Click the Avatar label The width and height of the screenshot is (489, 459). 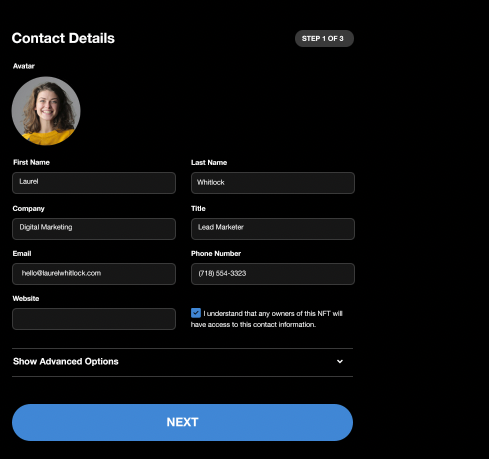click(x=24, y=66)
